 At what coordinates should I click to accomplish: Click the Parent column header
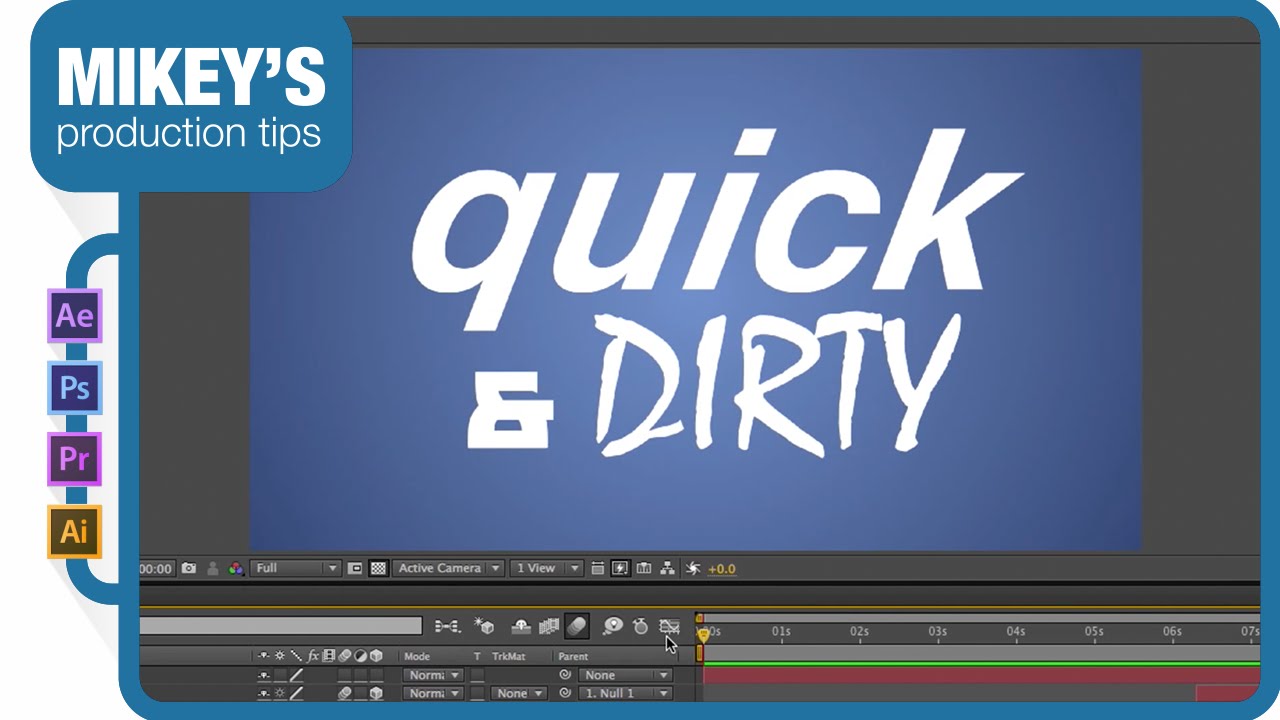[573, 657]
